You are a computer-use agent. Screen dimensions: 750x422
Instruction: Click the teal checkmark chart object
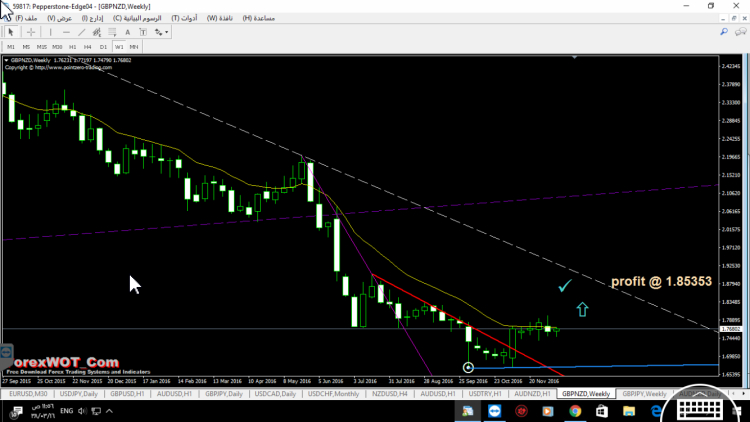pyautogui.click(x=565, y=286)
